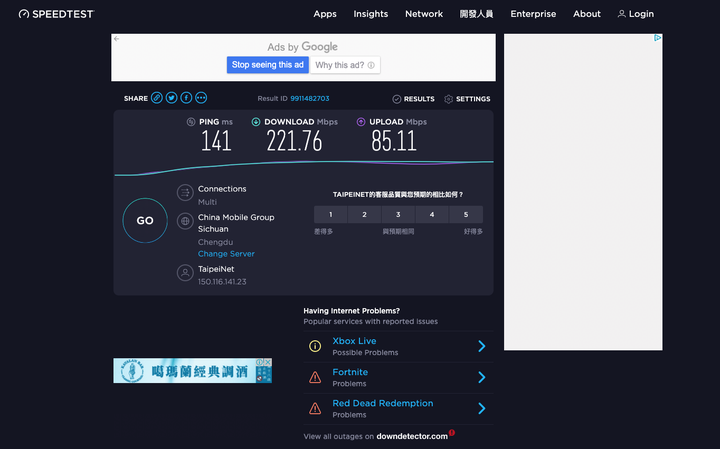
Task: Click the 221.76 download speed value
Action: coord(294,140)
